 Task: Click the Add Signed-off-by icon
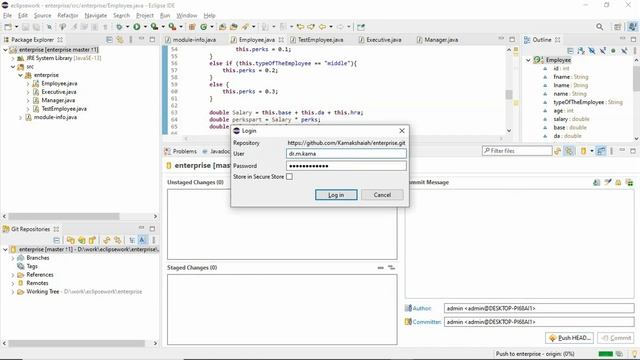608,182
